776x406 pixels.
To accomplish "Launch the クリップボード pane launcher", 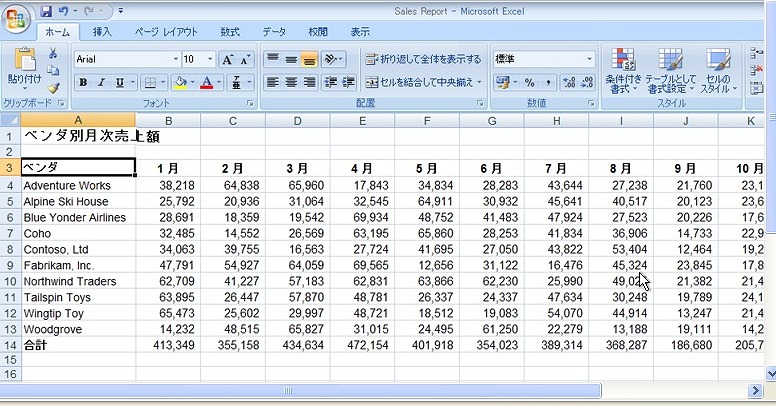I will click(x=61, y=103).
